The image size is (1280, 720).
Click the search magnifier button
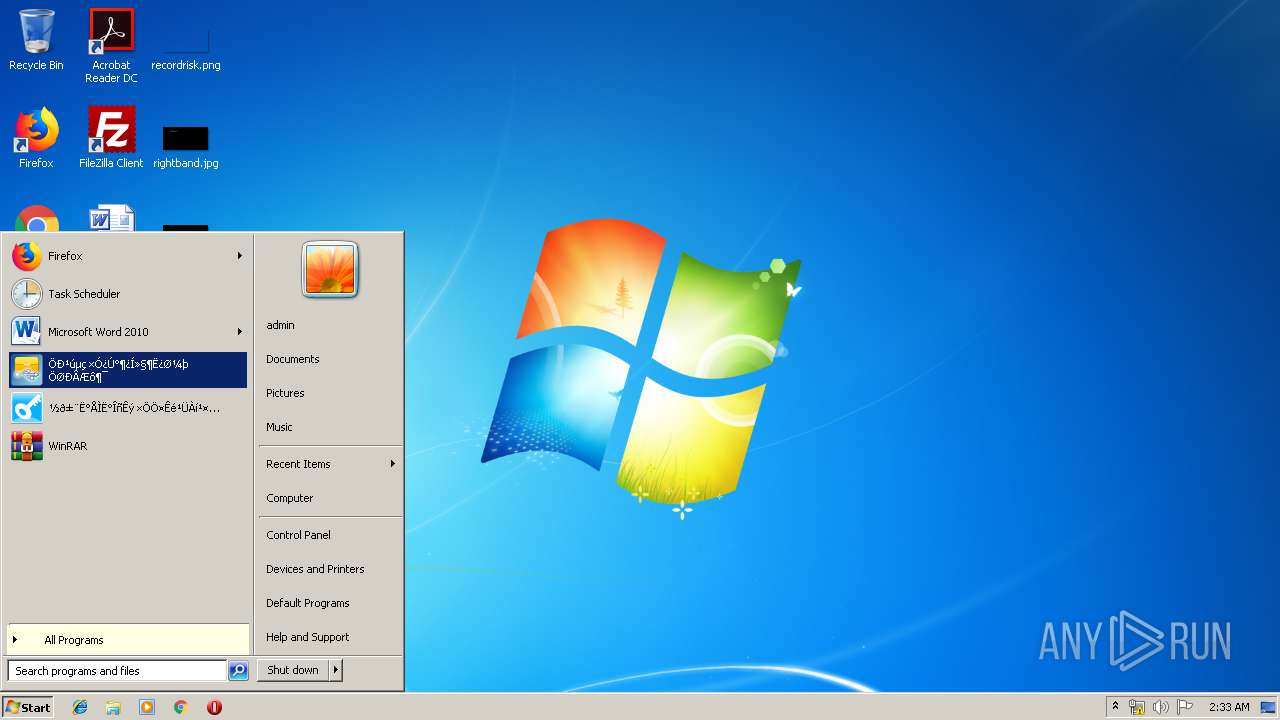[238, 671]
